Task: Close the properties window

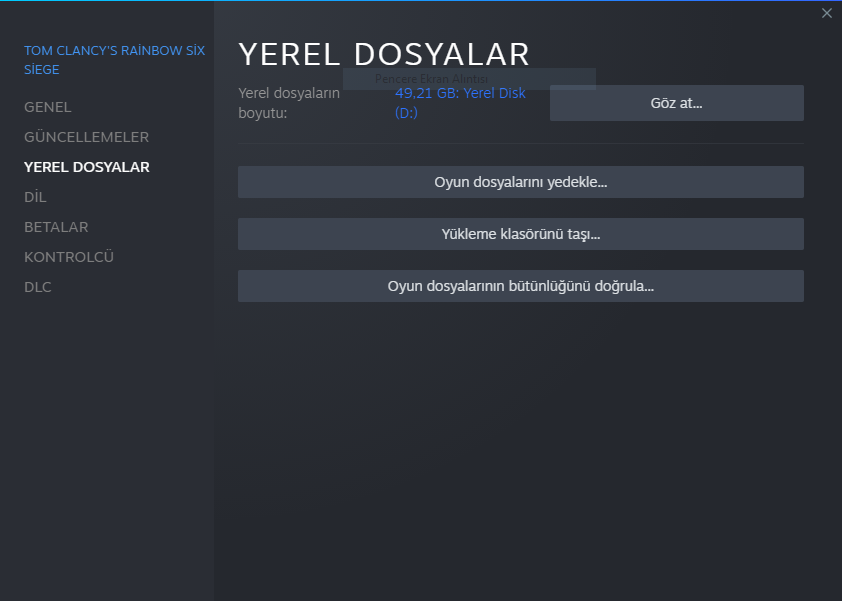Action: 827,13
